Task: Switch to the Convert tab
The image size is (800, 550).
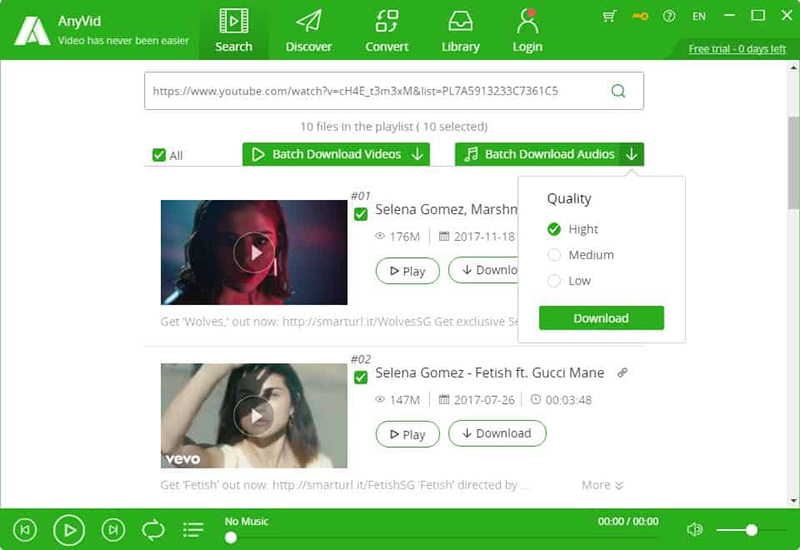Action: coord(387,31)
